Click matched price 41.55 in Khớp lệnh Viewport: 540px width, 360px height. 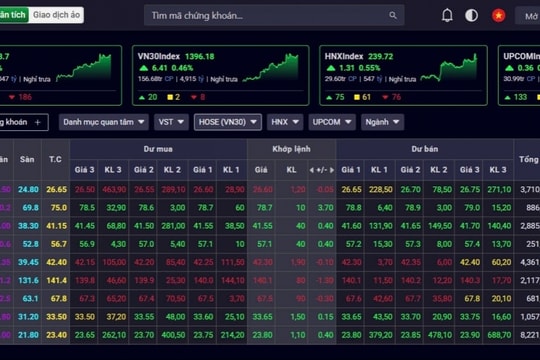click(x=262, y=226)
